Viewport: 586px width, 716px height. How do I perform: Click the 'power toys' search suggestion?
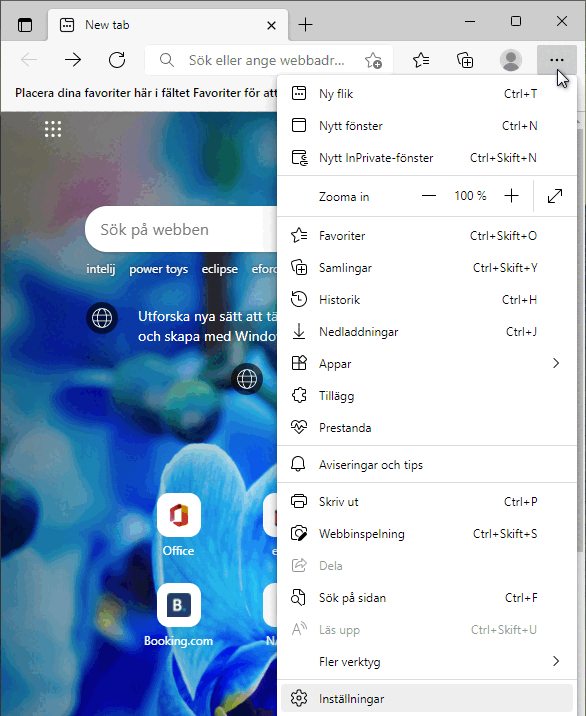158,269
